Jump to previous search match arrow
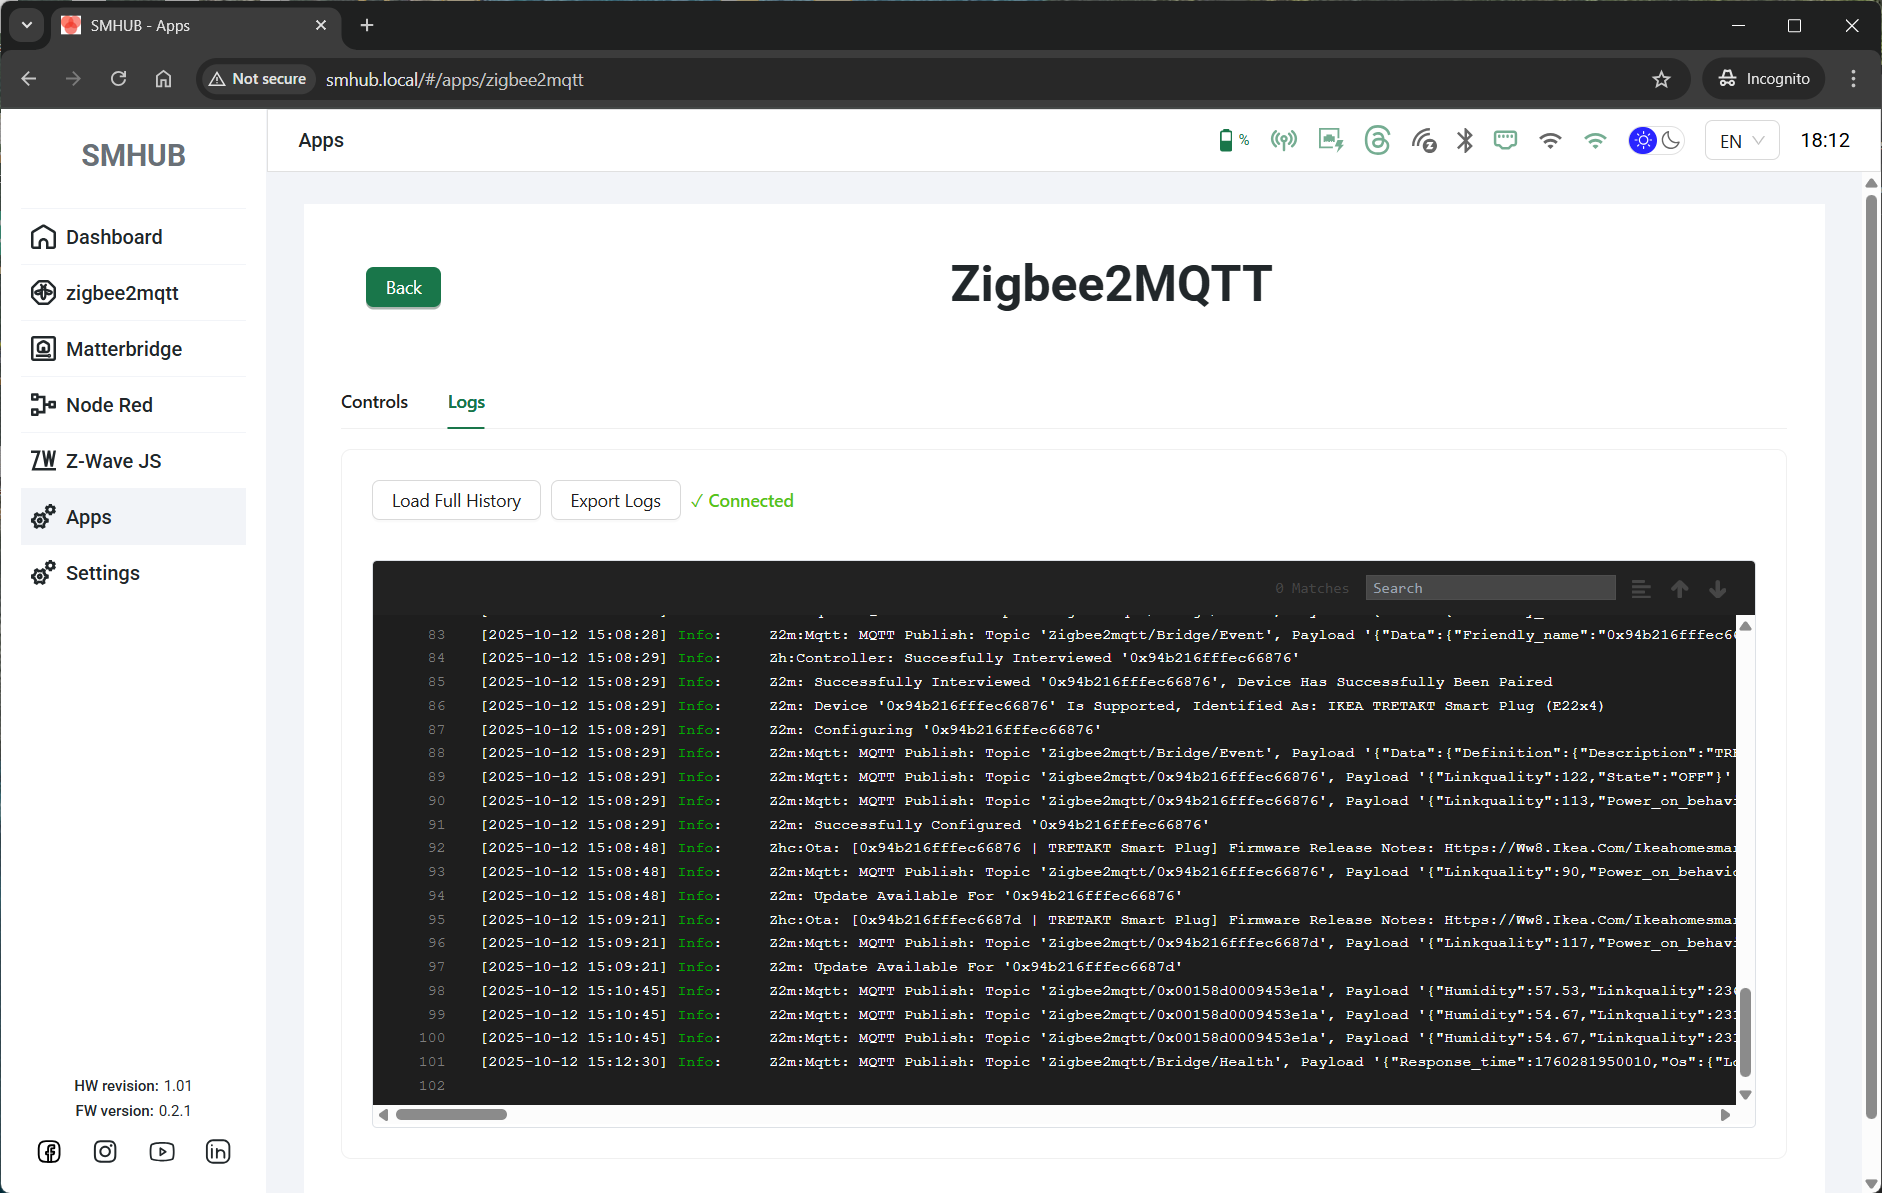 pyautogui.click(x=1680, y=589)
